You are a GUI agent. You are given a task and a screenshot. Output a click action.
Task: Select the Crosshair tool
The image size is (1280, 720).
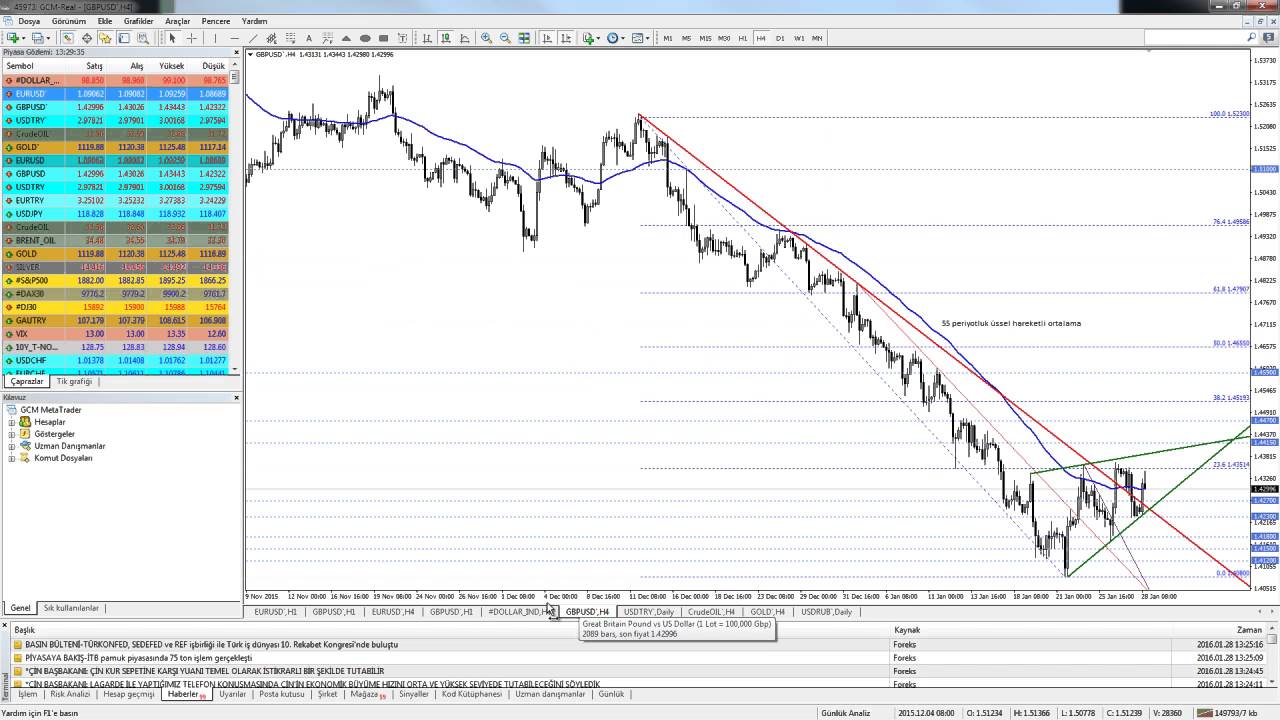pos(191,38)
